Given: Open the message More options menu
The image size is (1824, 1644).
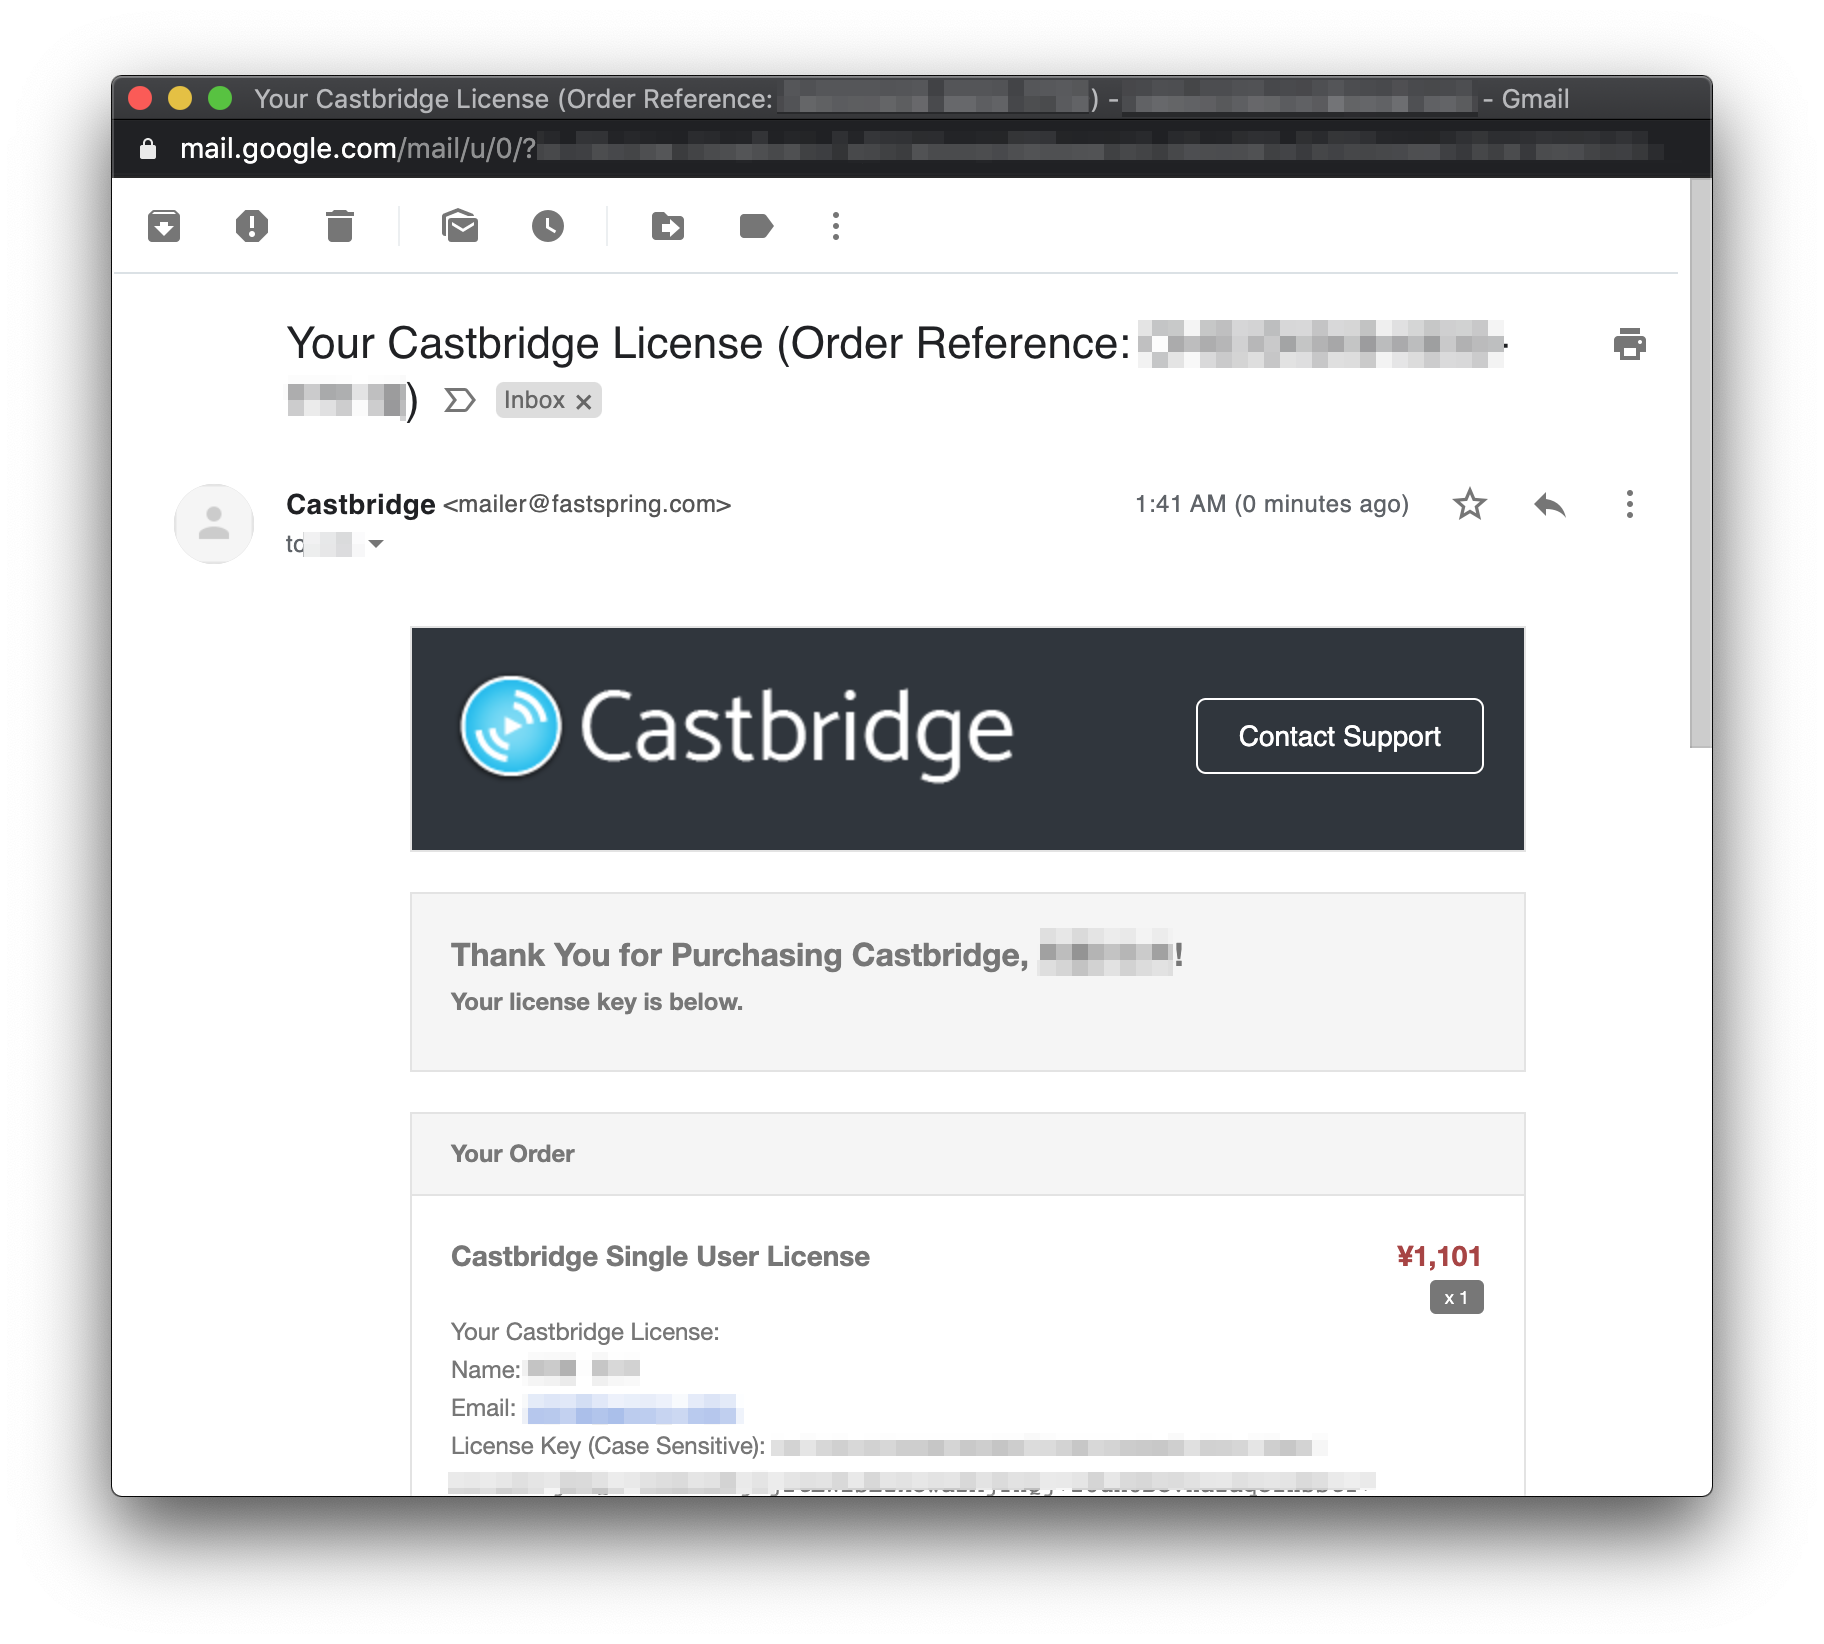Looking at the screenshot, I should [1630, 504].
